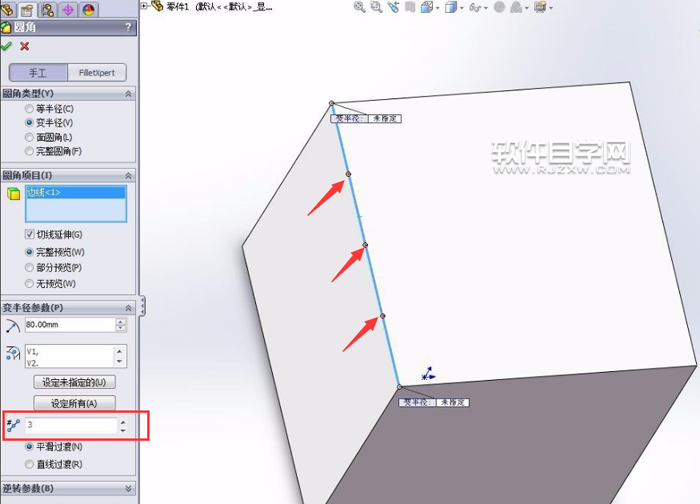Open the Display Style dropdown arrow
This screenshot has height=504, width=700.
click(462, 8)
